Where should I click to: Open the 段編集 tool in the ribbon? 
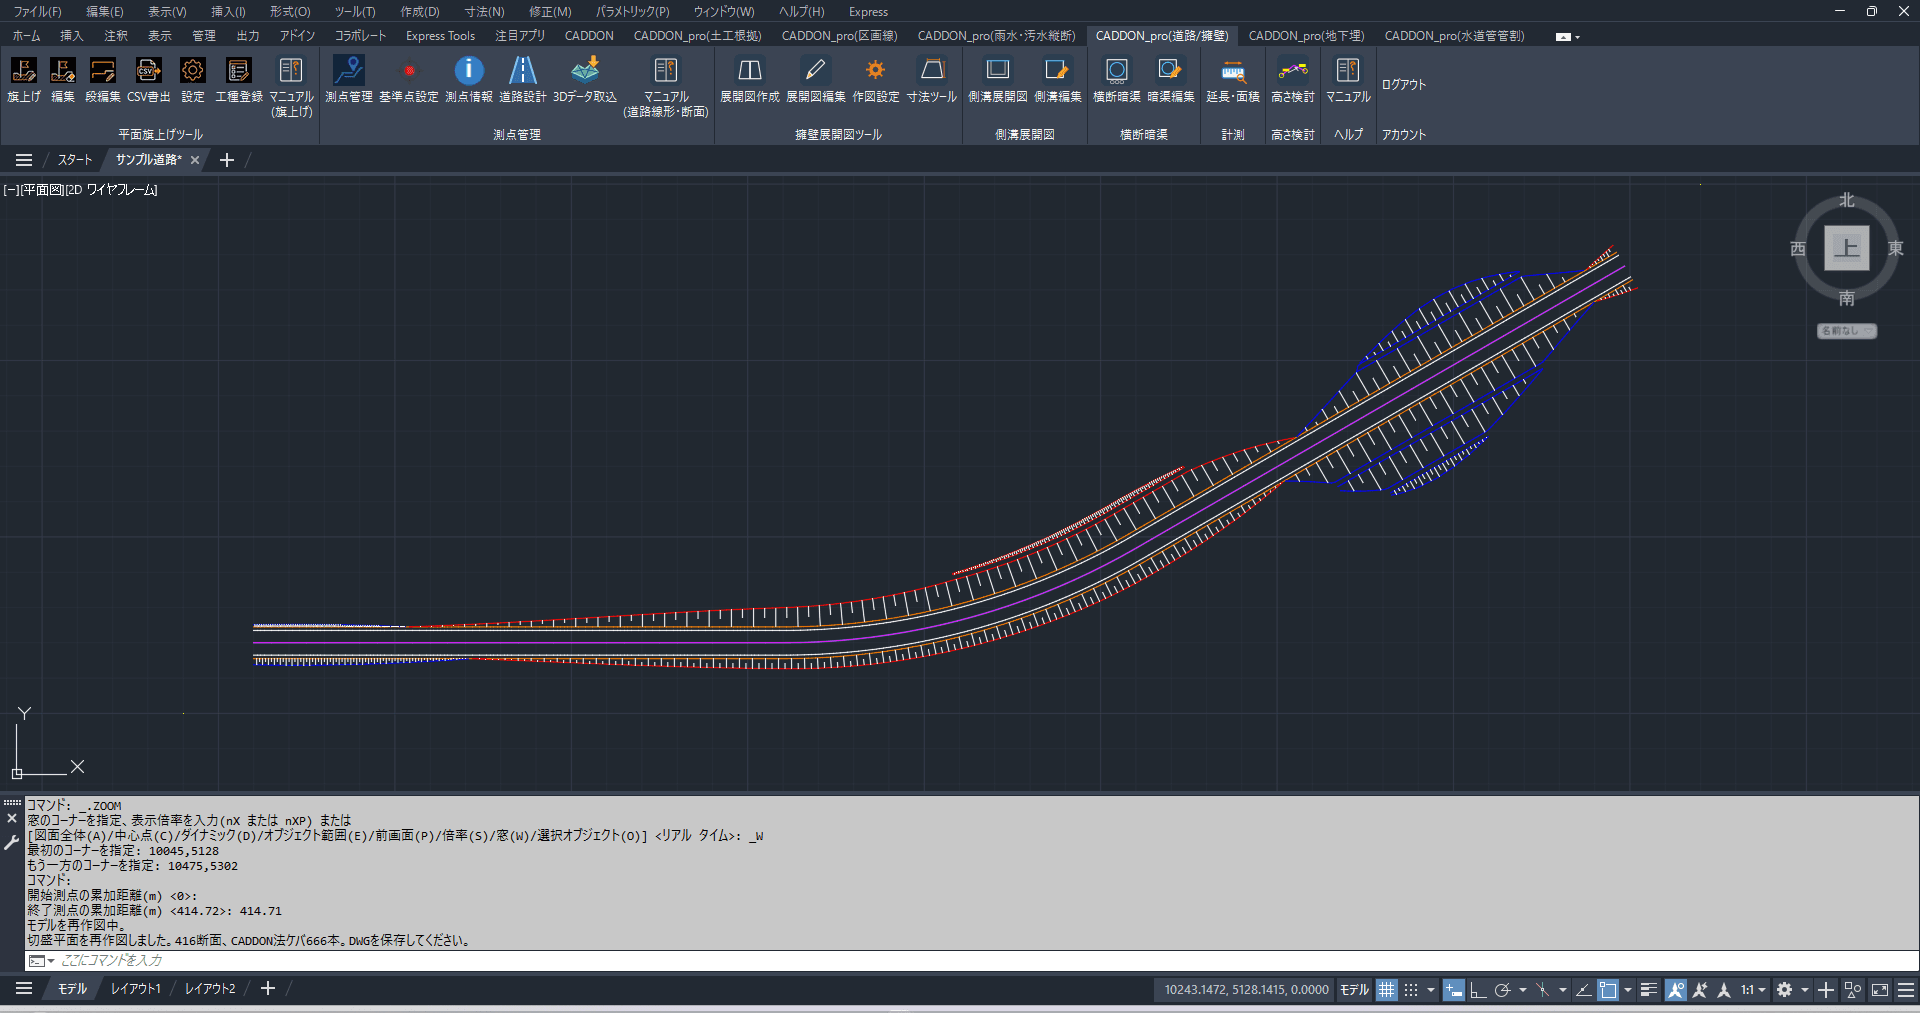click(102, 79)
